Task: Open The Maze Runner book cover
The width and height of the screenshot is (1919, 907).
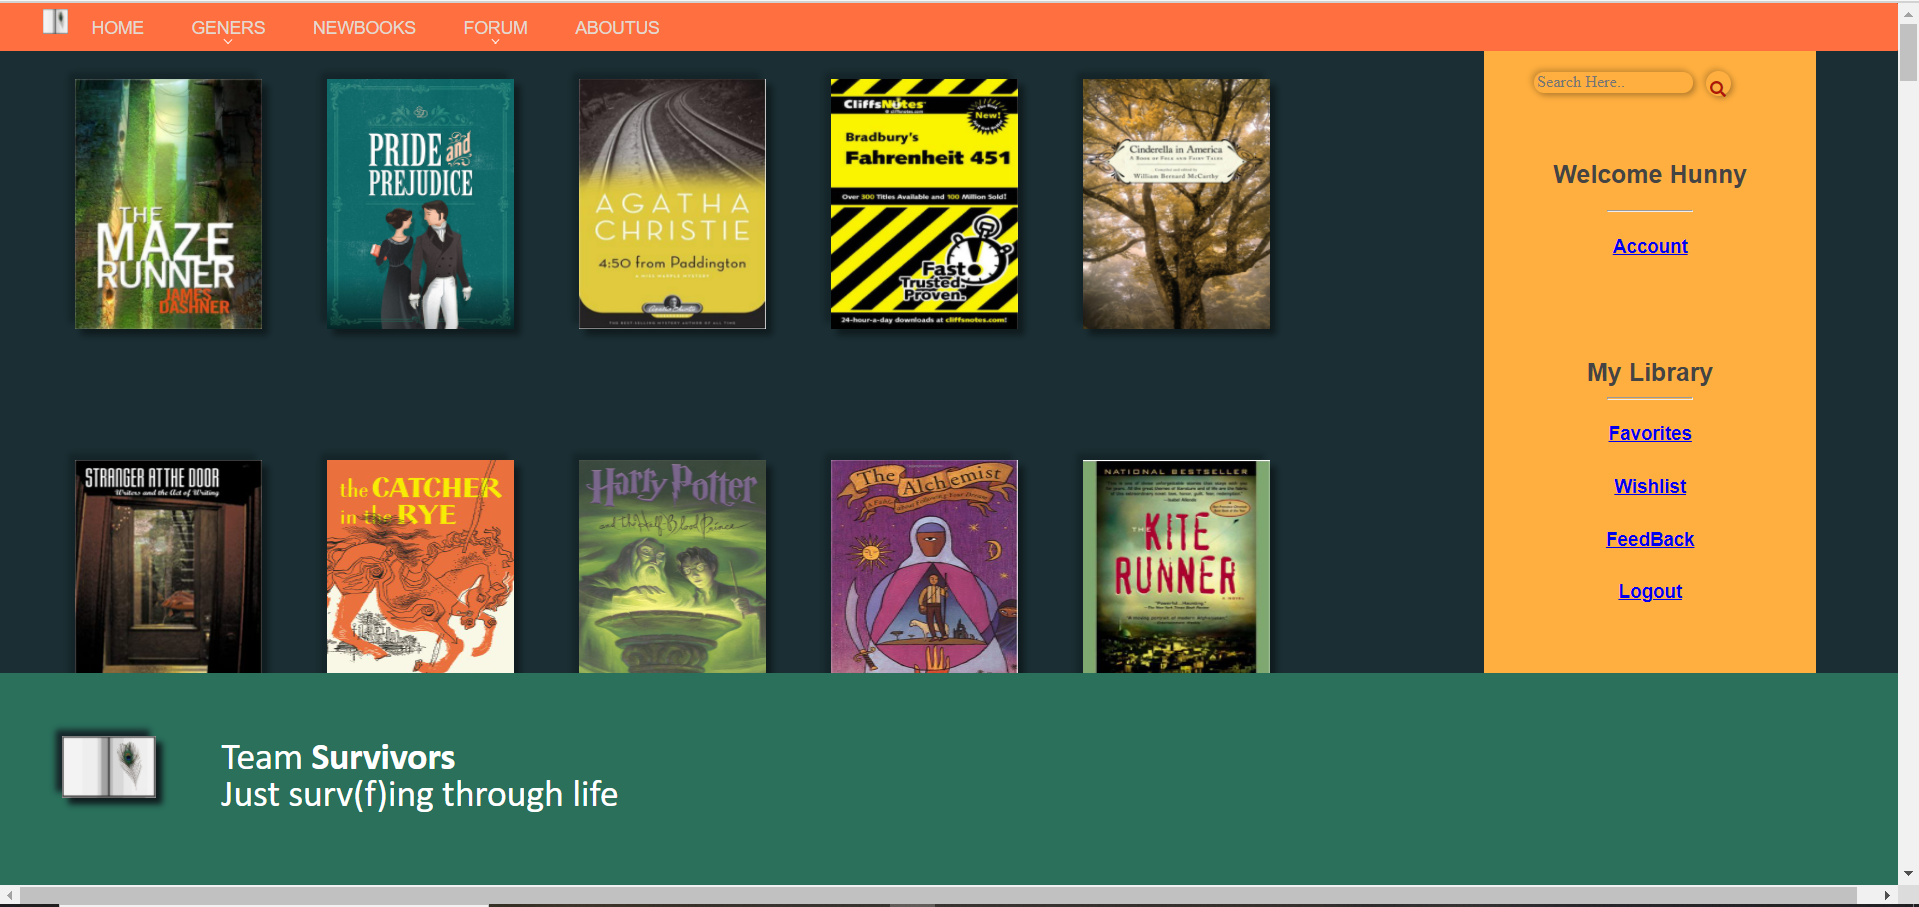Action: click(167, 204)
